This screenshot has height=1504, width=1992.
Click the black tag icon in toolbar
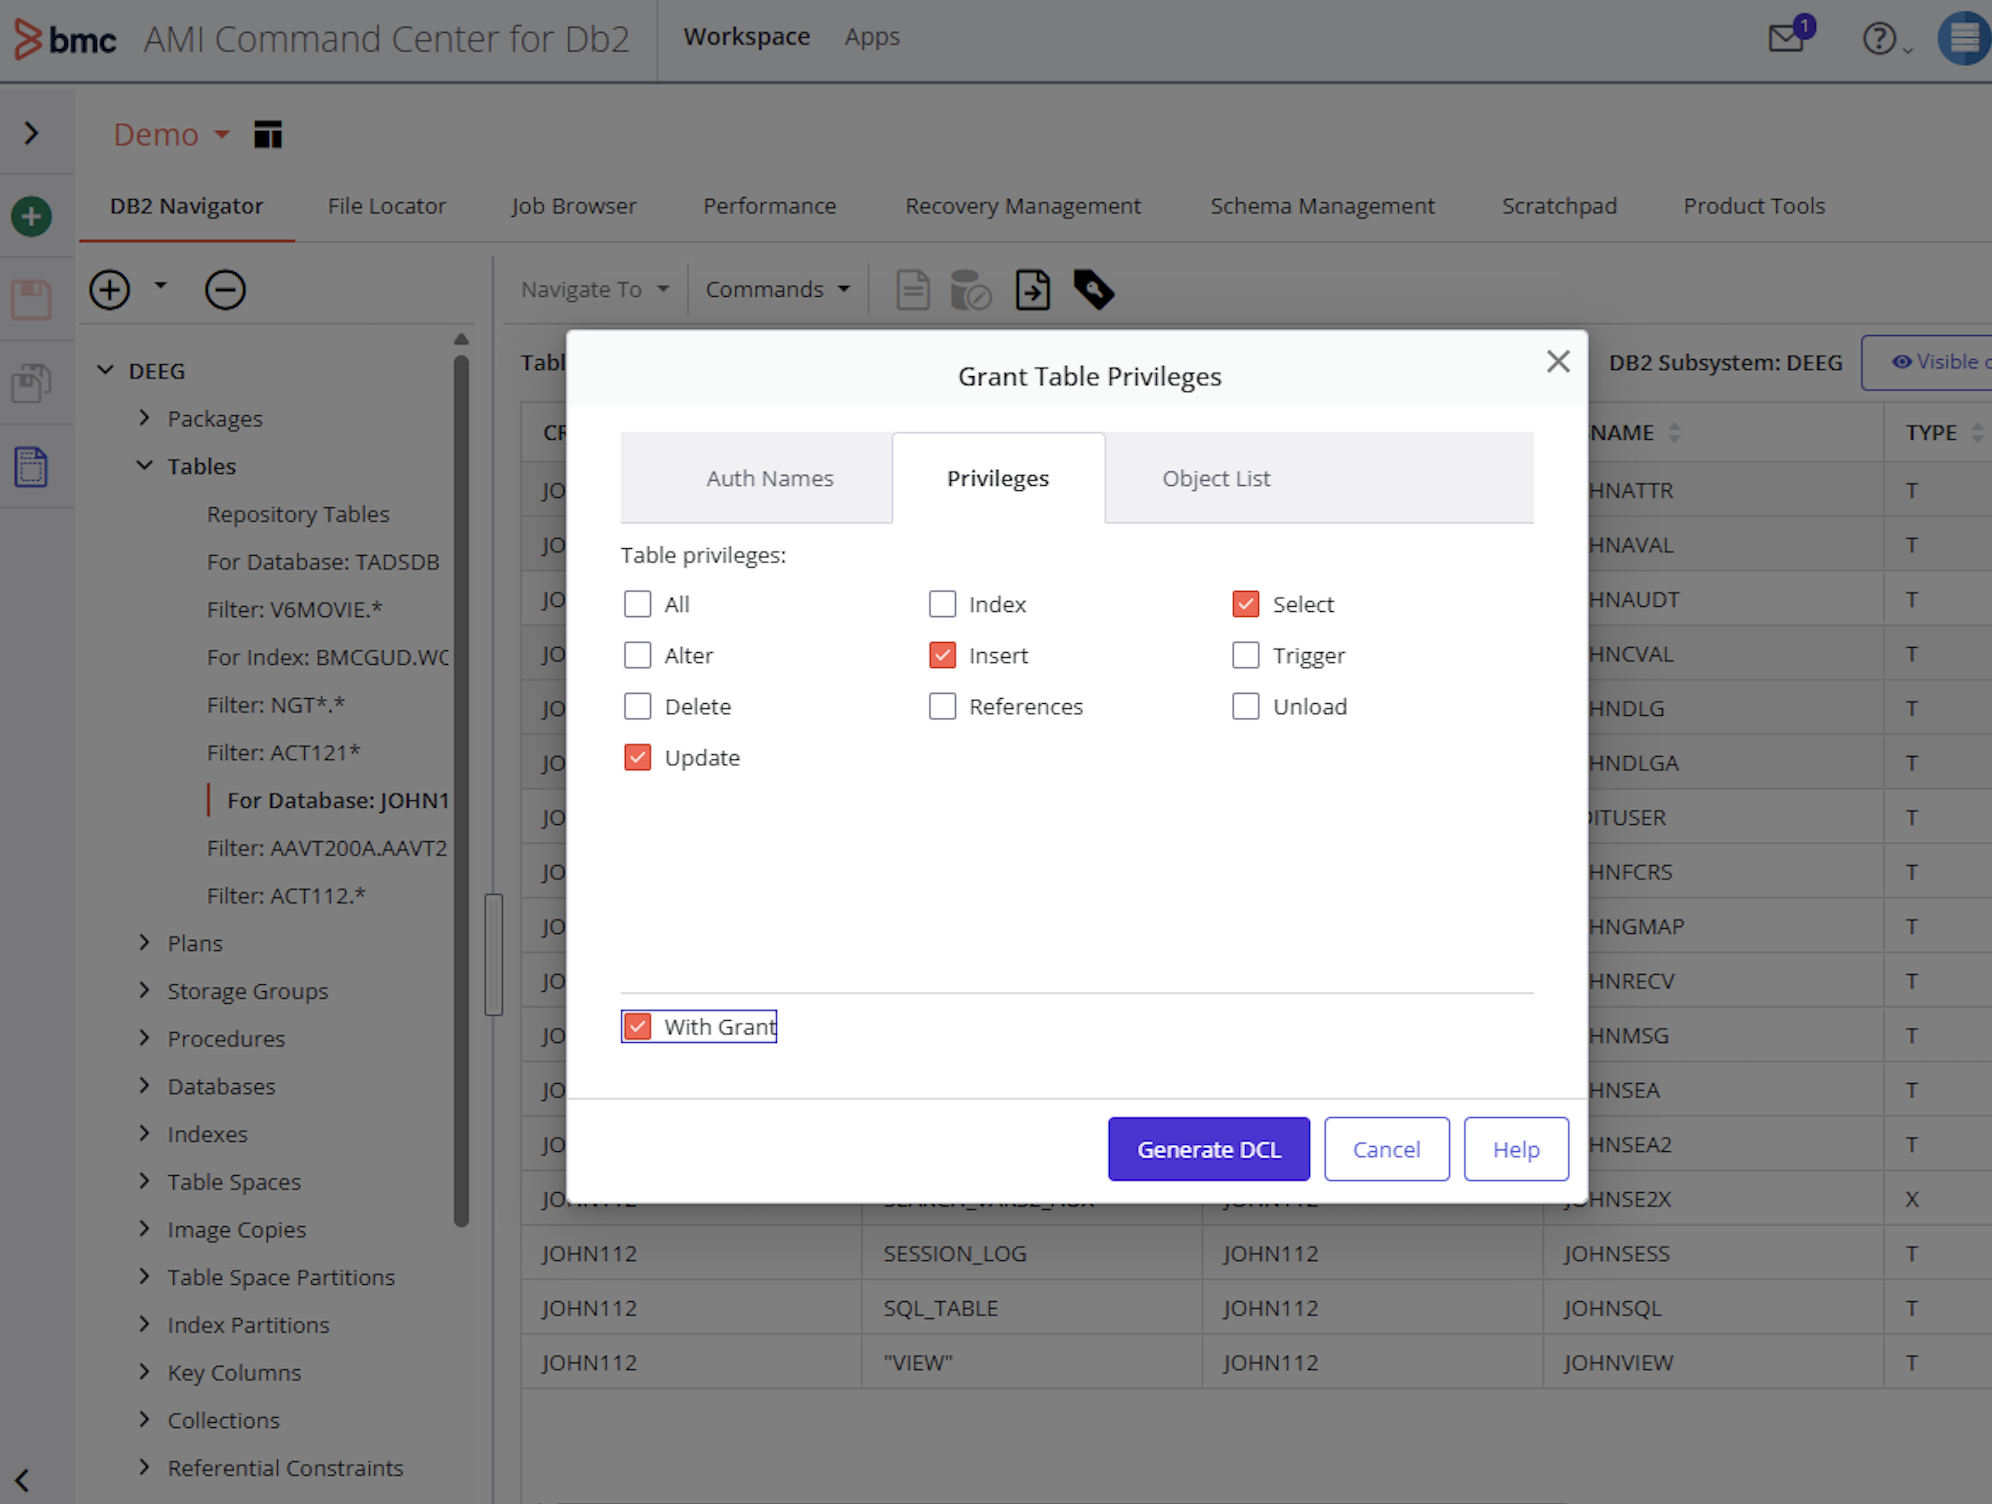[1093, 290]
